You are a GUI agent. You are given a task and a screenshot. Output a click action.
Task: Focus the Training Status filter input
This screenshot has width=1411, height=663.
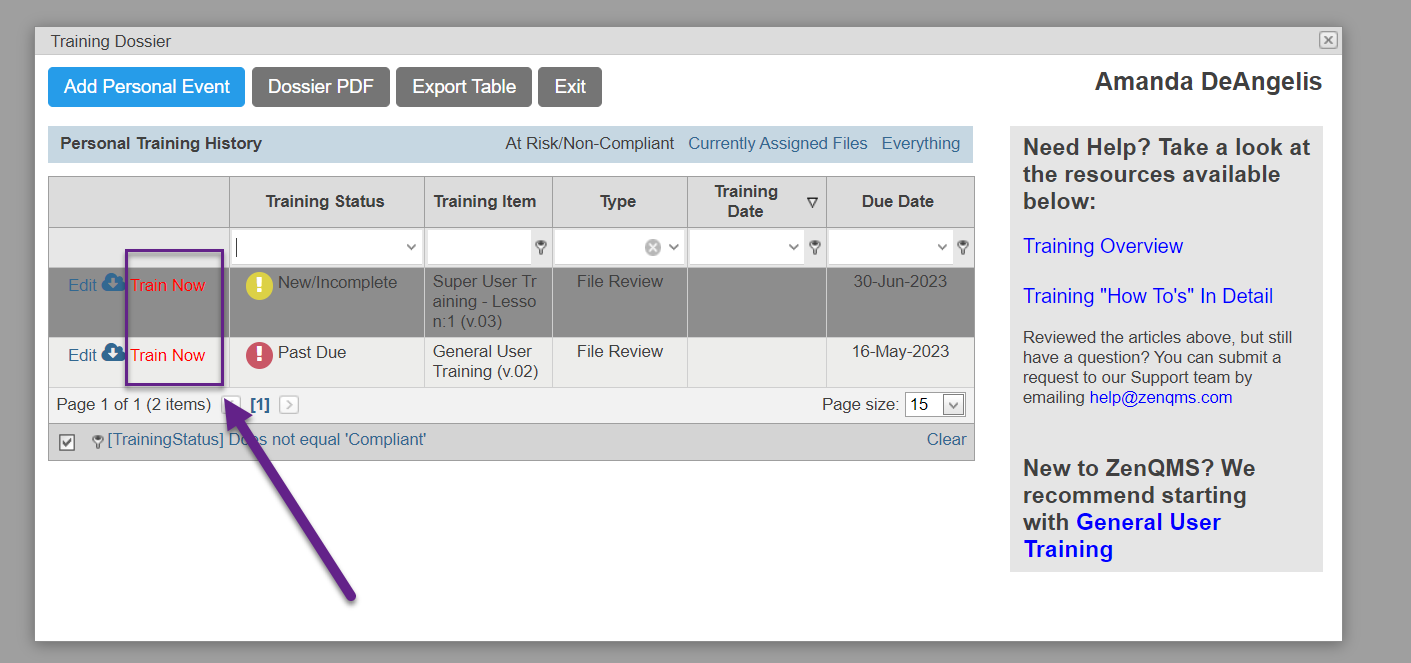click(x=318, y=247)
